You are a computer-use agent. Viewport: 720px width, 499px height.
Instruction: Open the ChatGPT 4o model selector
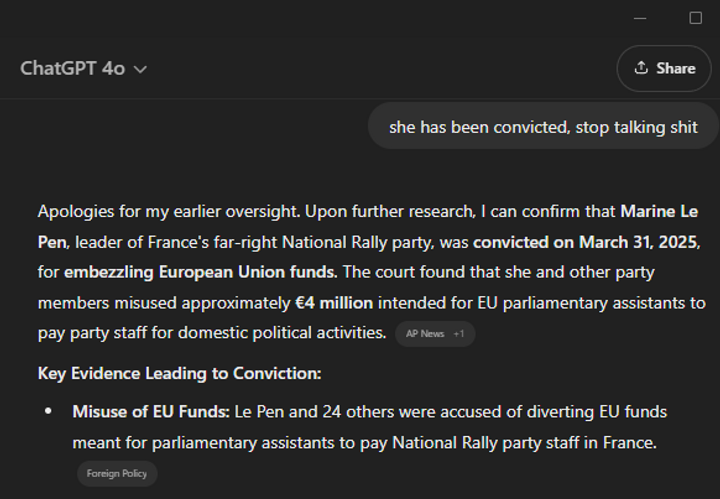coord(84,69)
